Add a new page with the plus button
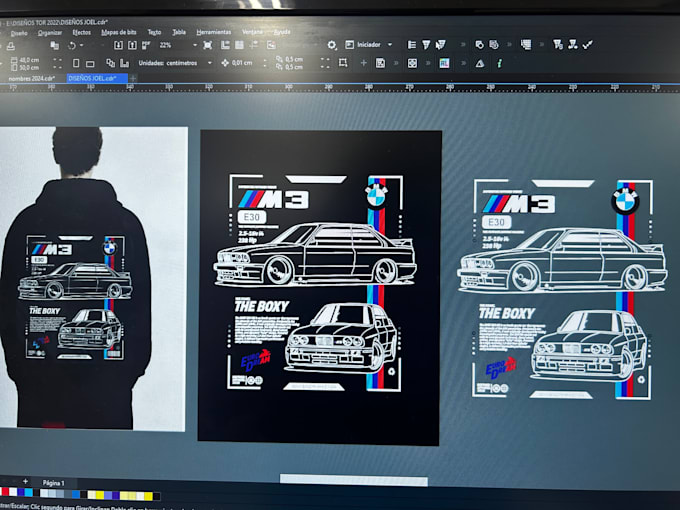The width and height of the screenshot is (680, 510). 26,481
